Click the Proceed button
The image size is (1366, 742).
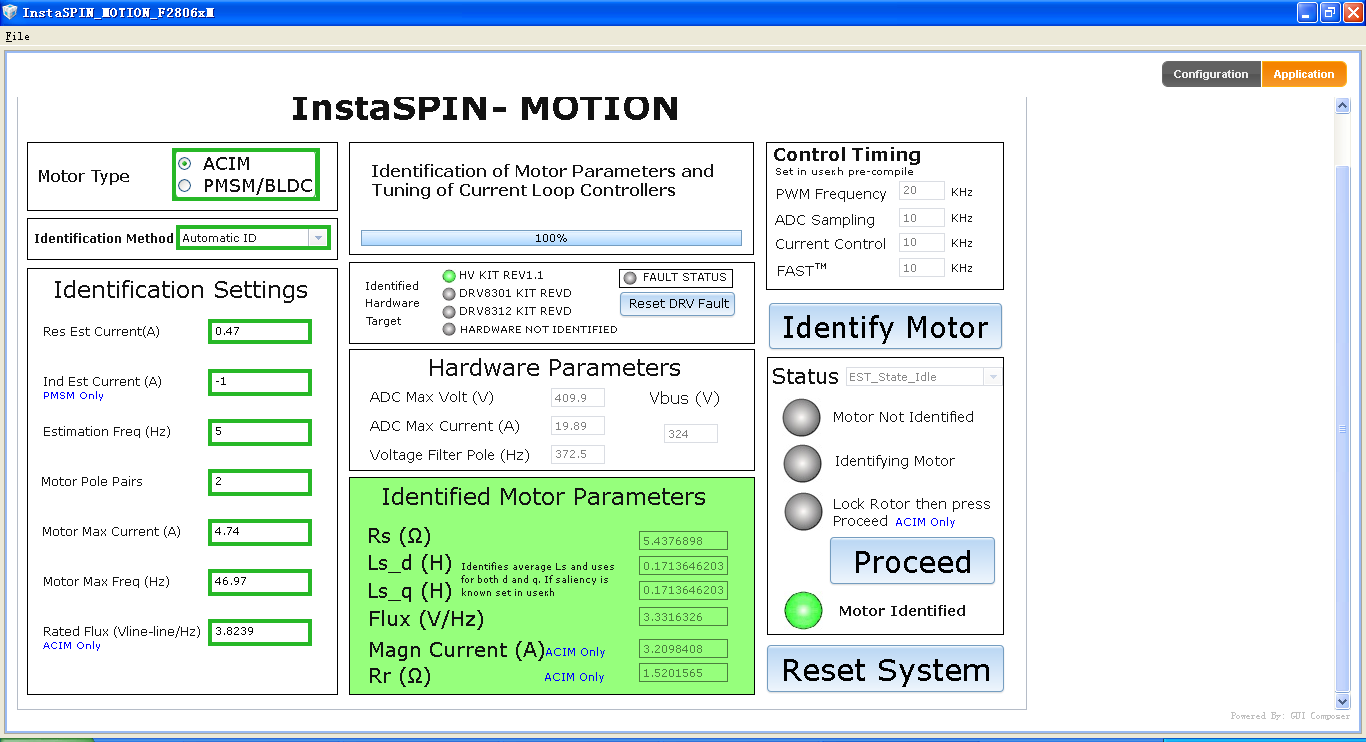(912, 561)
